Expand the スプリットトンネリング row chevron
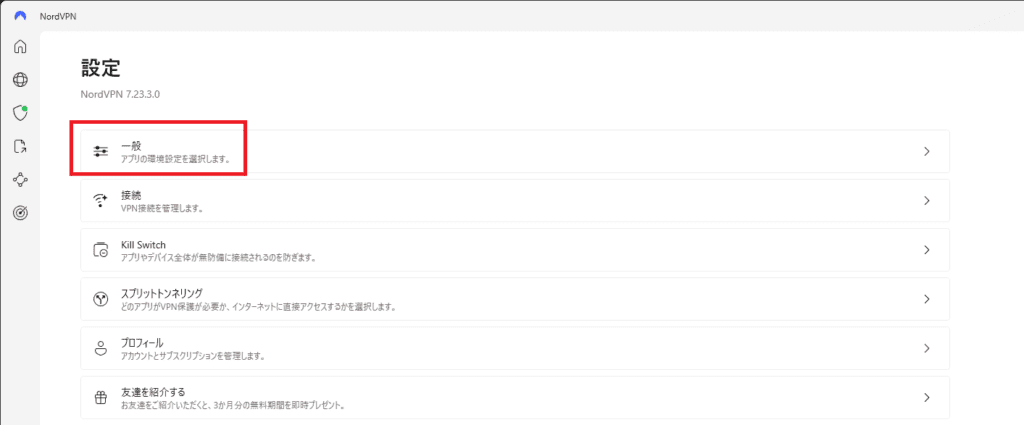 tap(927, 299)
